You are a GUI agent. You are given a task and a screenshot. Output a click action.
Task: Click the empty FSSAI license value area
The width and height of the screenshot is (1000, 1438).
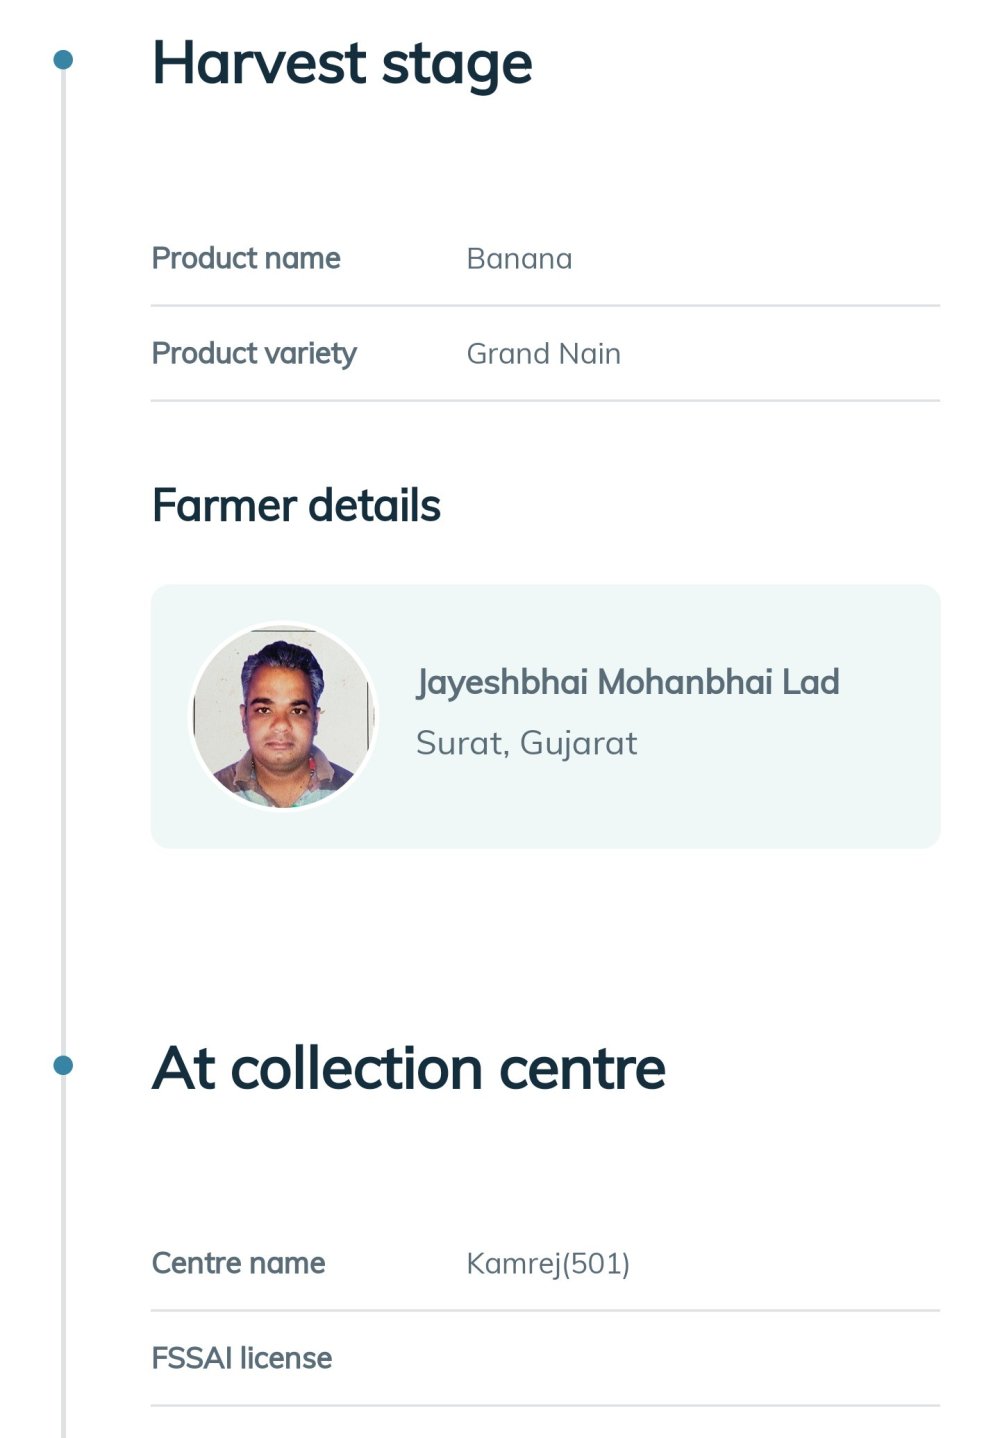700,1358
